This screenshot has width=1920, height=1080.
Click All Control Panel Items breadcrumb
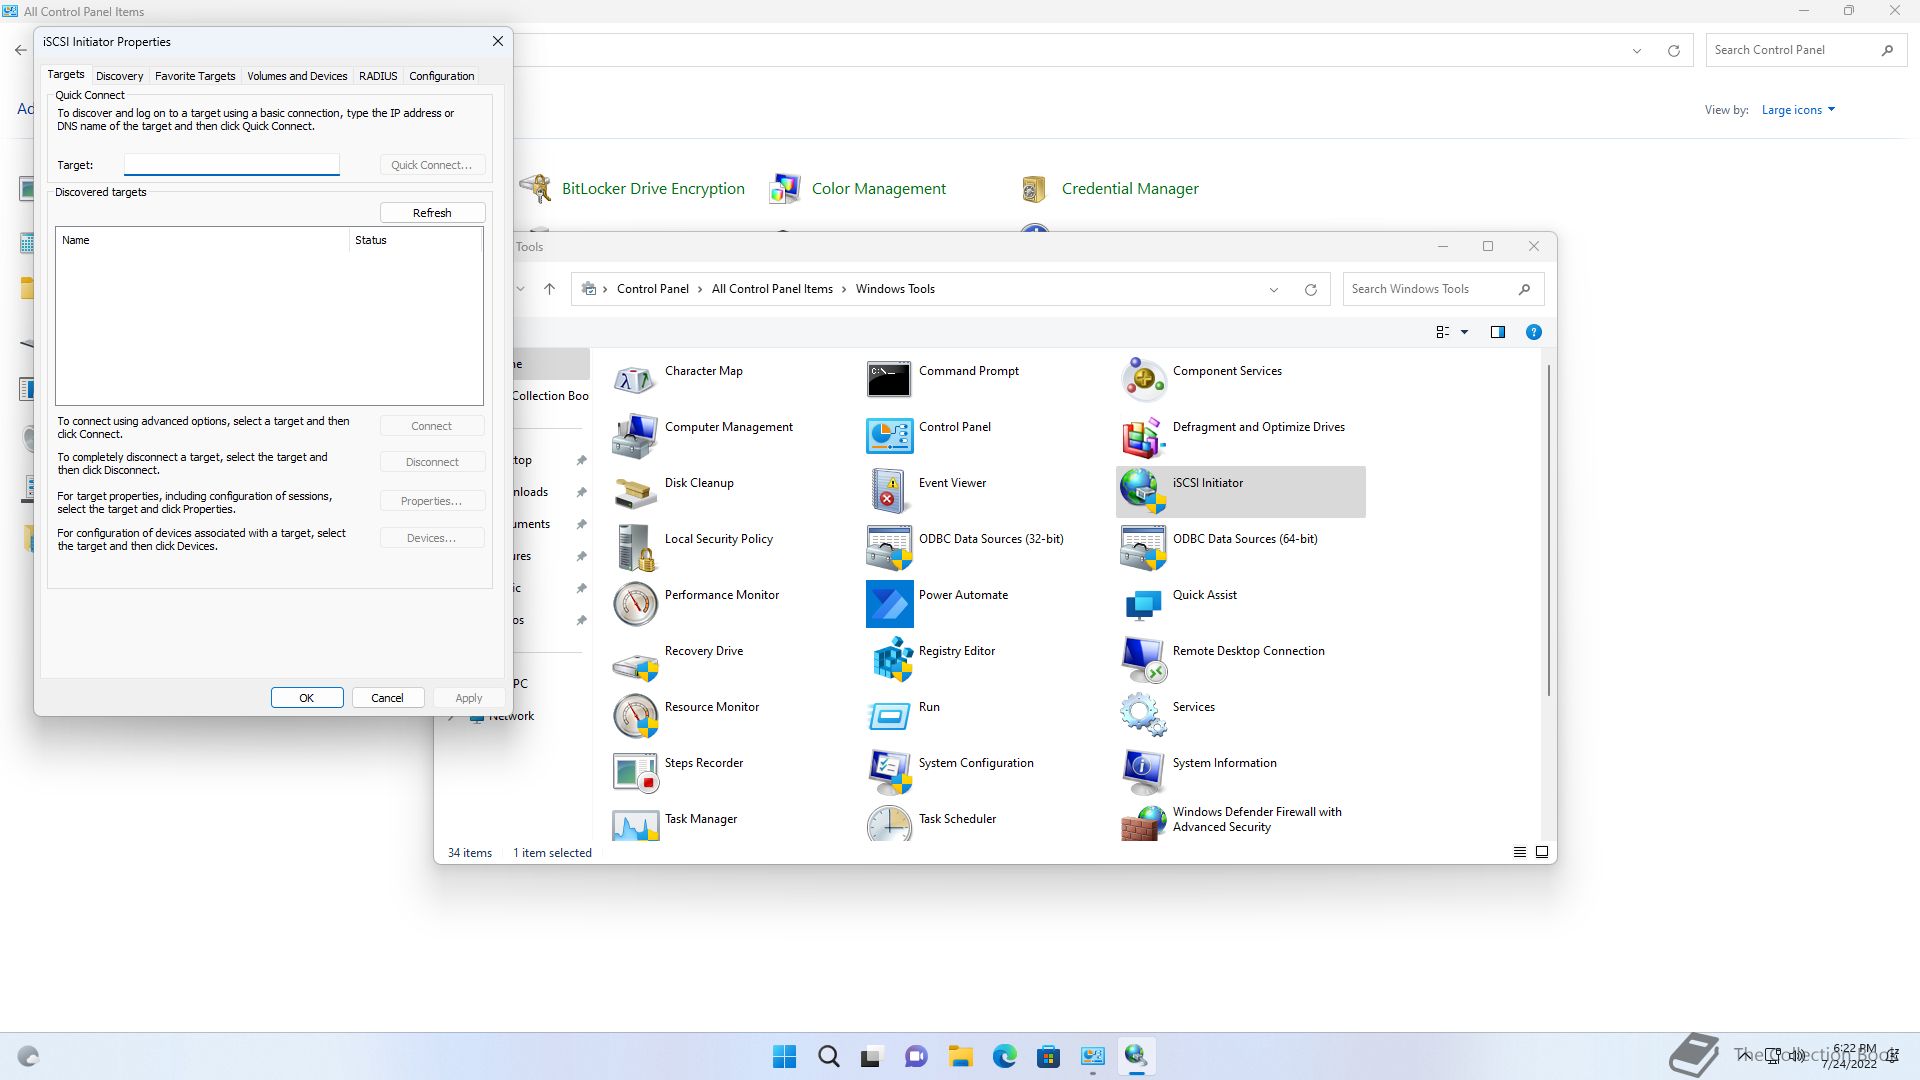pos(772,289)
